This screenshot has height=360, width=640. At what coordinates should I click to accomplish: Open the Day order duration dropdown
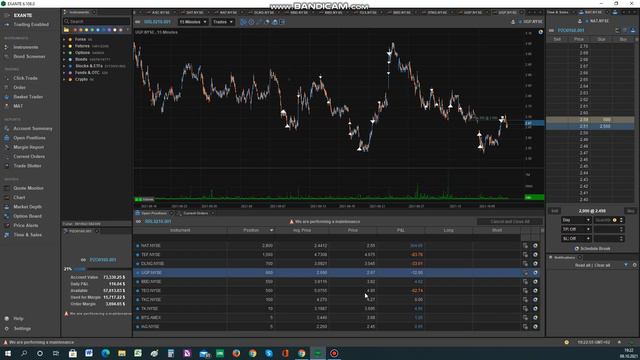point(576,220)
